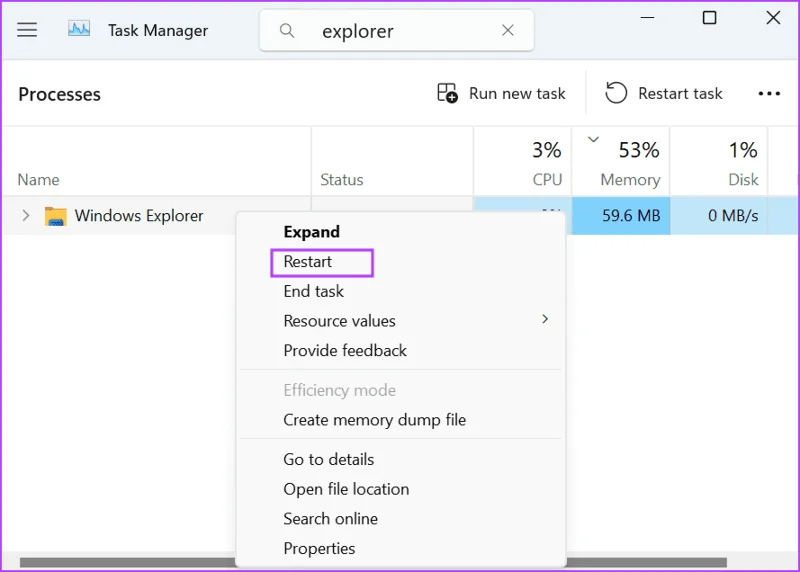Close the Task Manager window
This screenshot has height=572, width=800.
click(773, 18)
